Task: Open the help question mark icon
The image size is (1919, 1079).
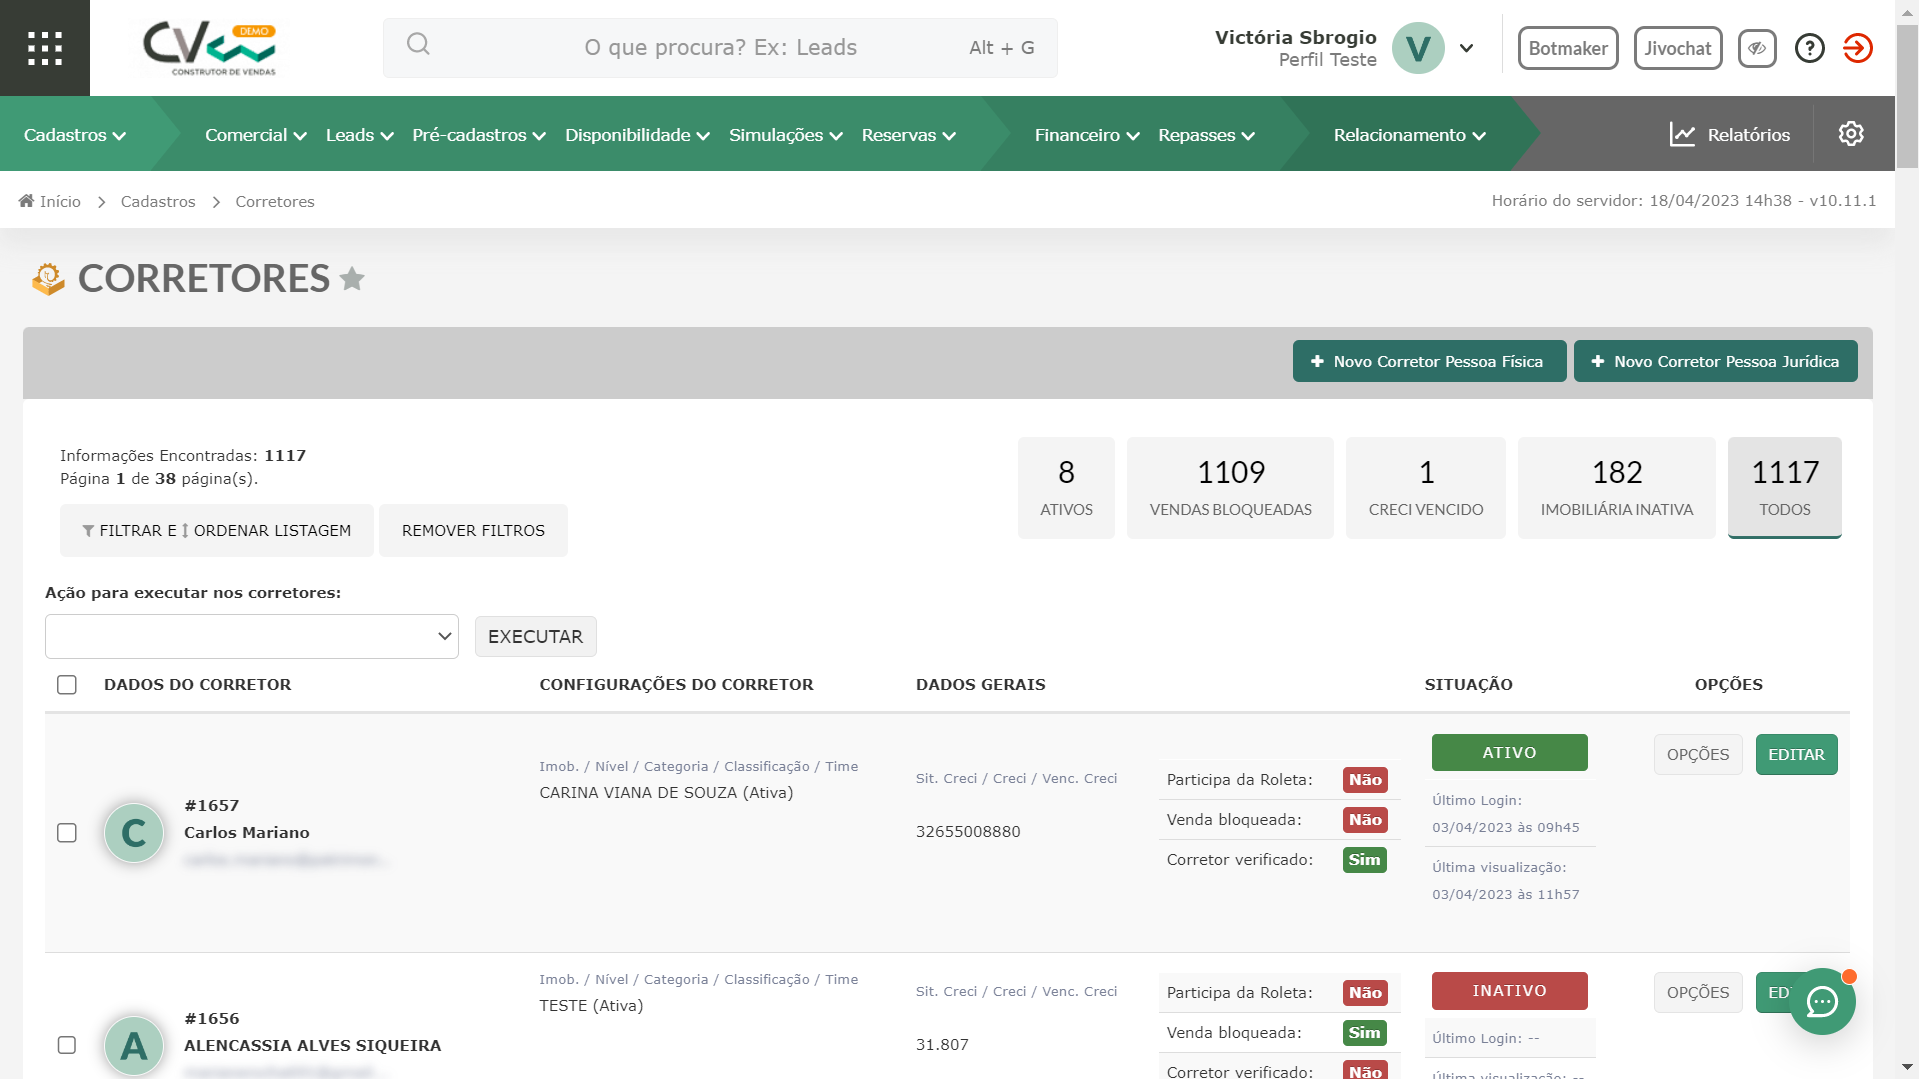Action: [1809, 48]
